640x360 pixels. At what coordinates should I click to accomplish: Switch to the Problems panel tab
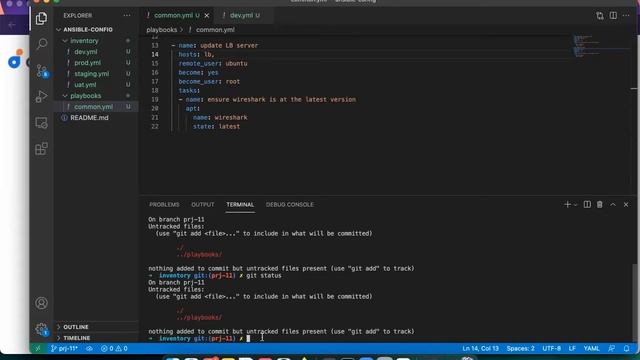pos(164,204)
